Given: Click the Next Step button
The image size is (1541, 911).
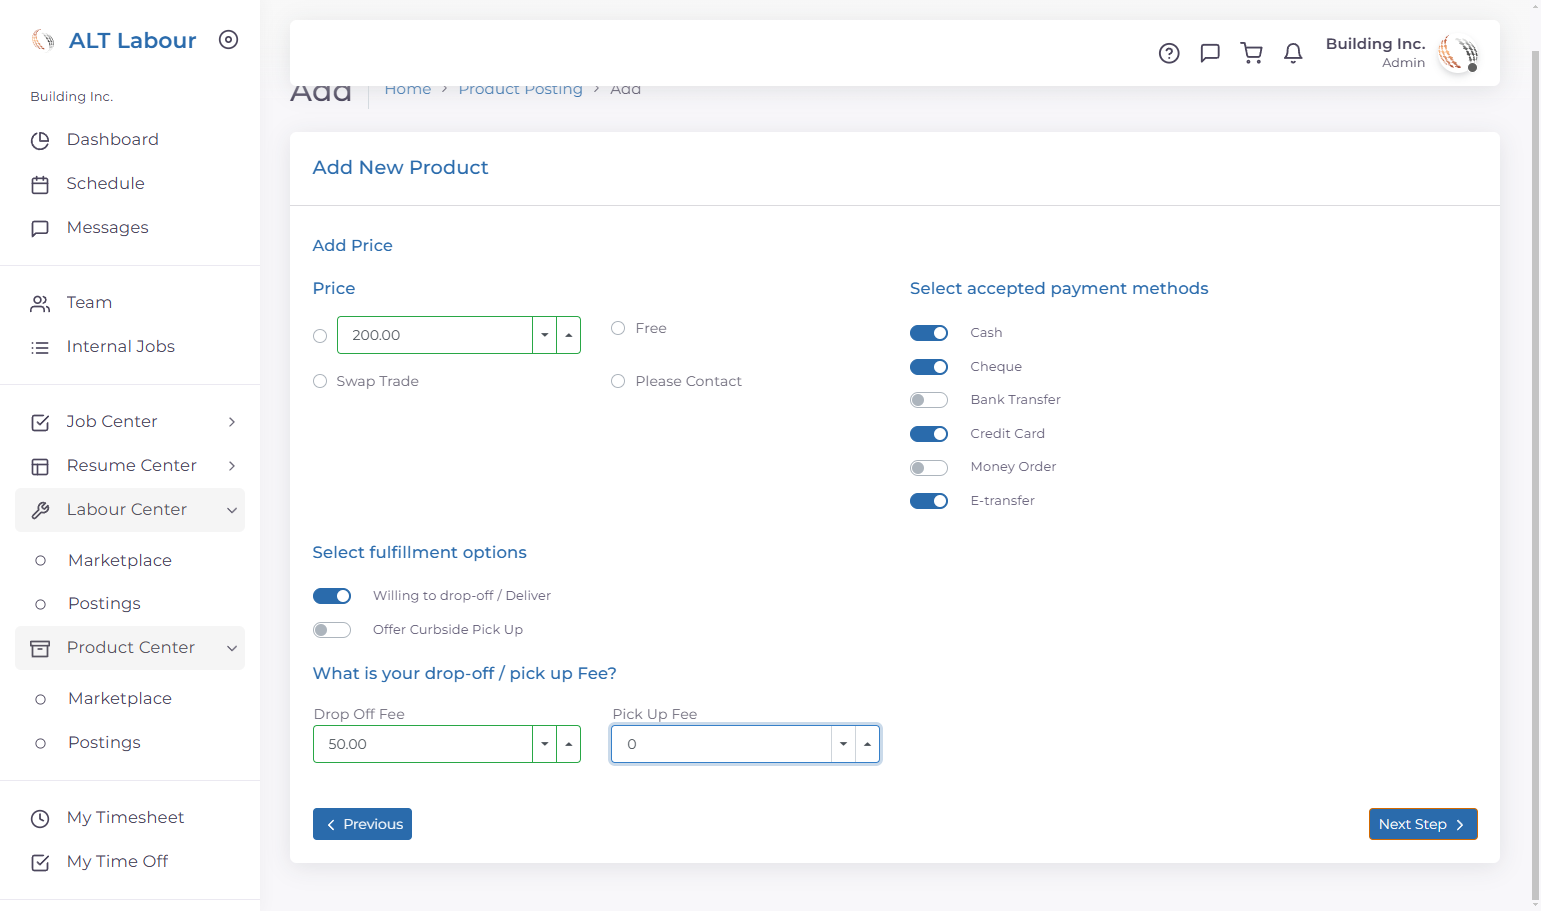Looking at the screenshot, I should click(x=1423, y=824).
